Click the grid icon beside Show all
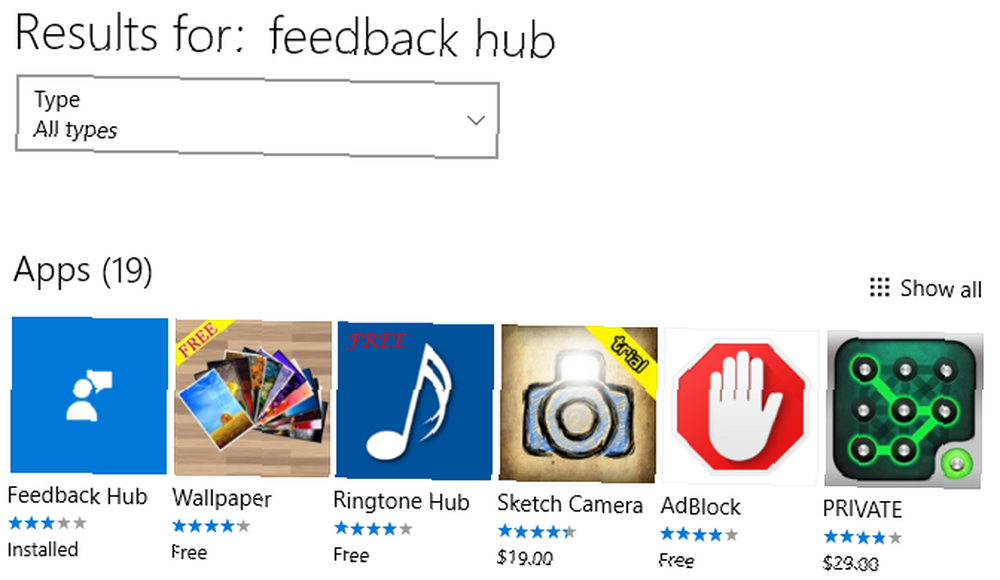Viewport: 1000px width, 580px height. [879, 287]
